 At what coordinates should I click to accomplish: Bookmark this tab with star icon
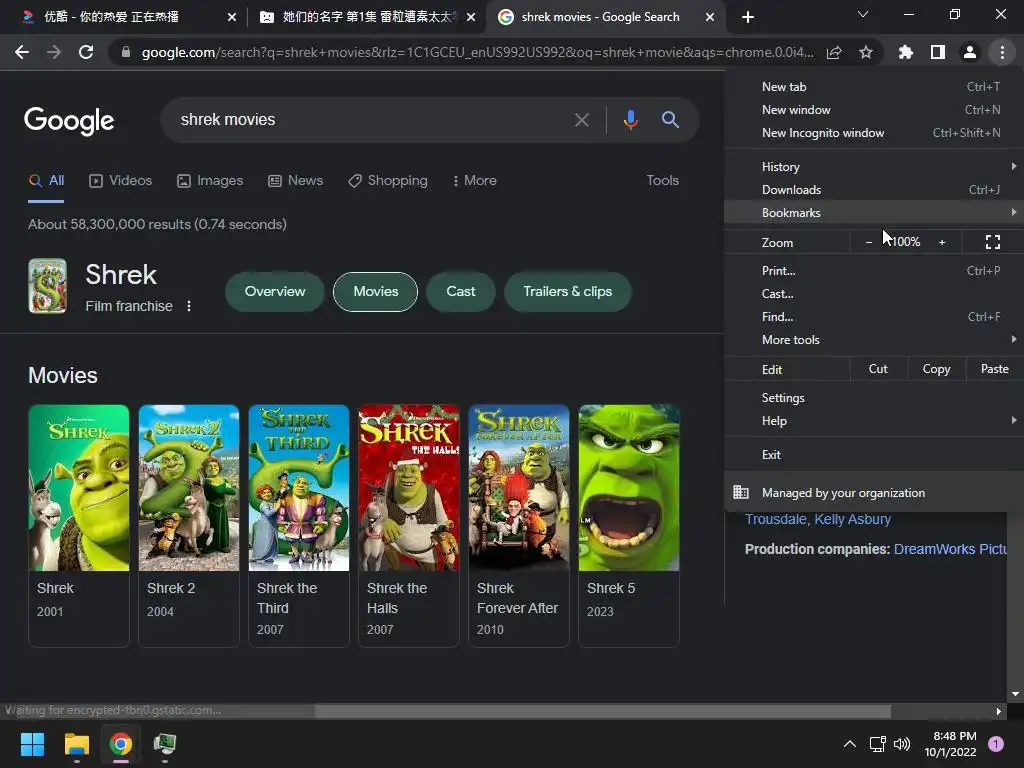pyautogui.click(x=866, y=52)
